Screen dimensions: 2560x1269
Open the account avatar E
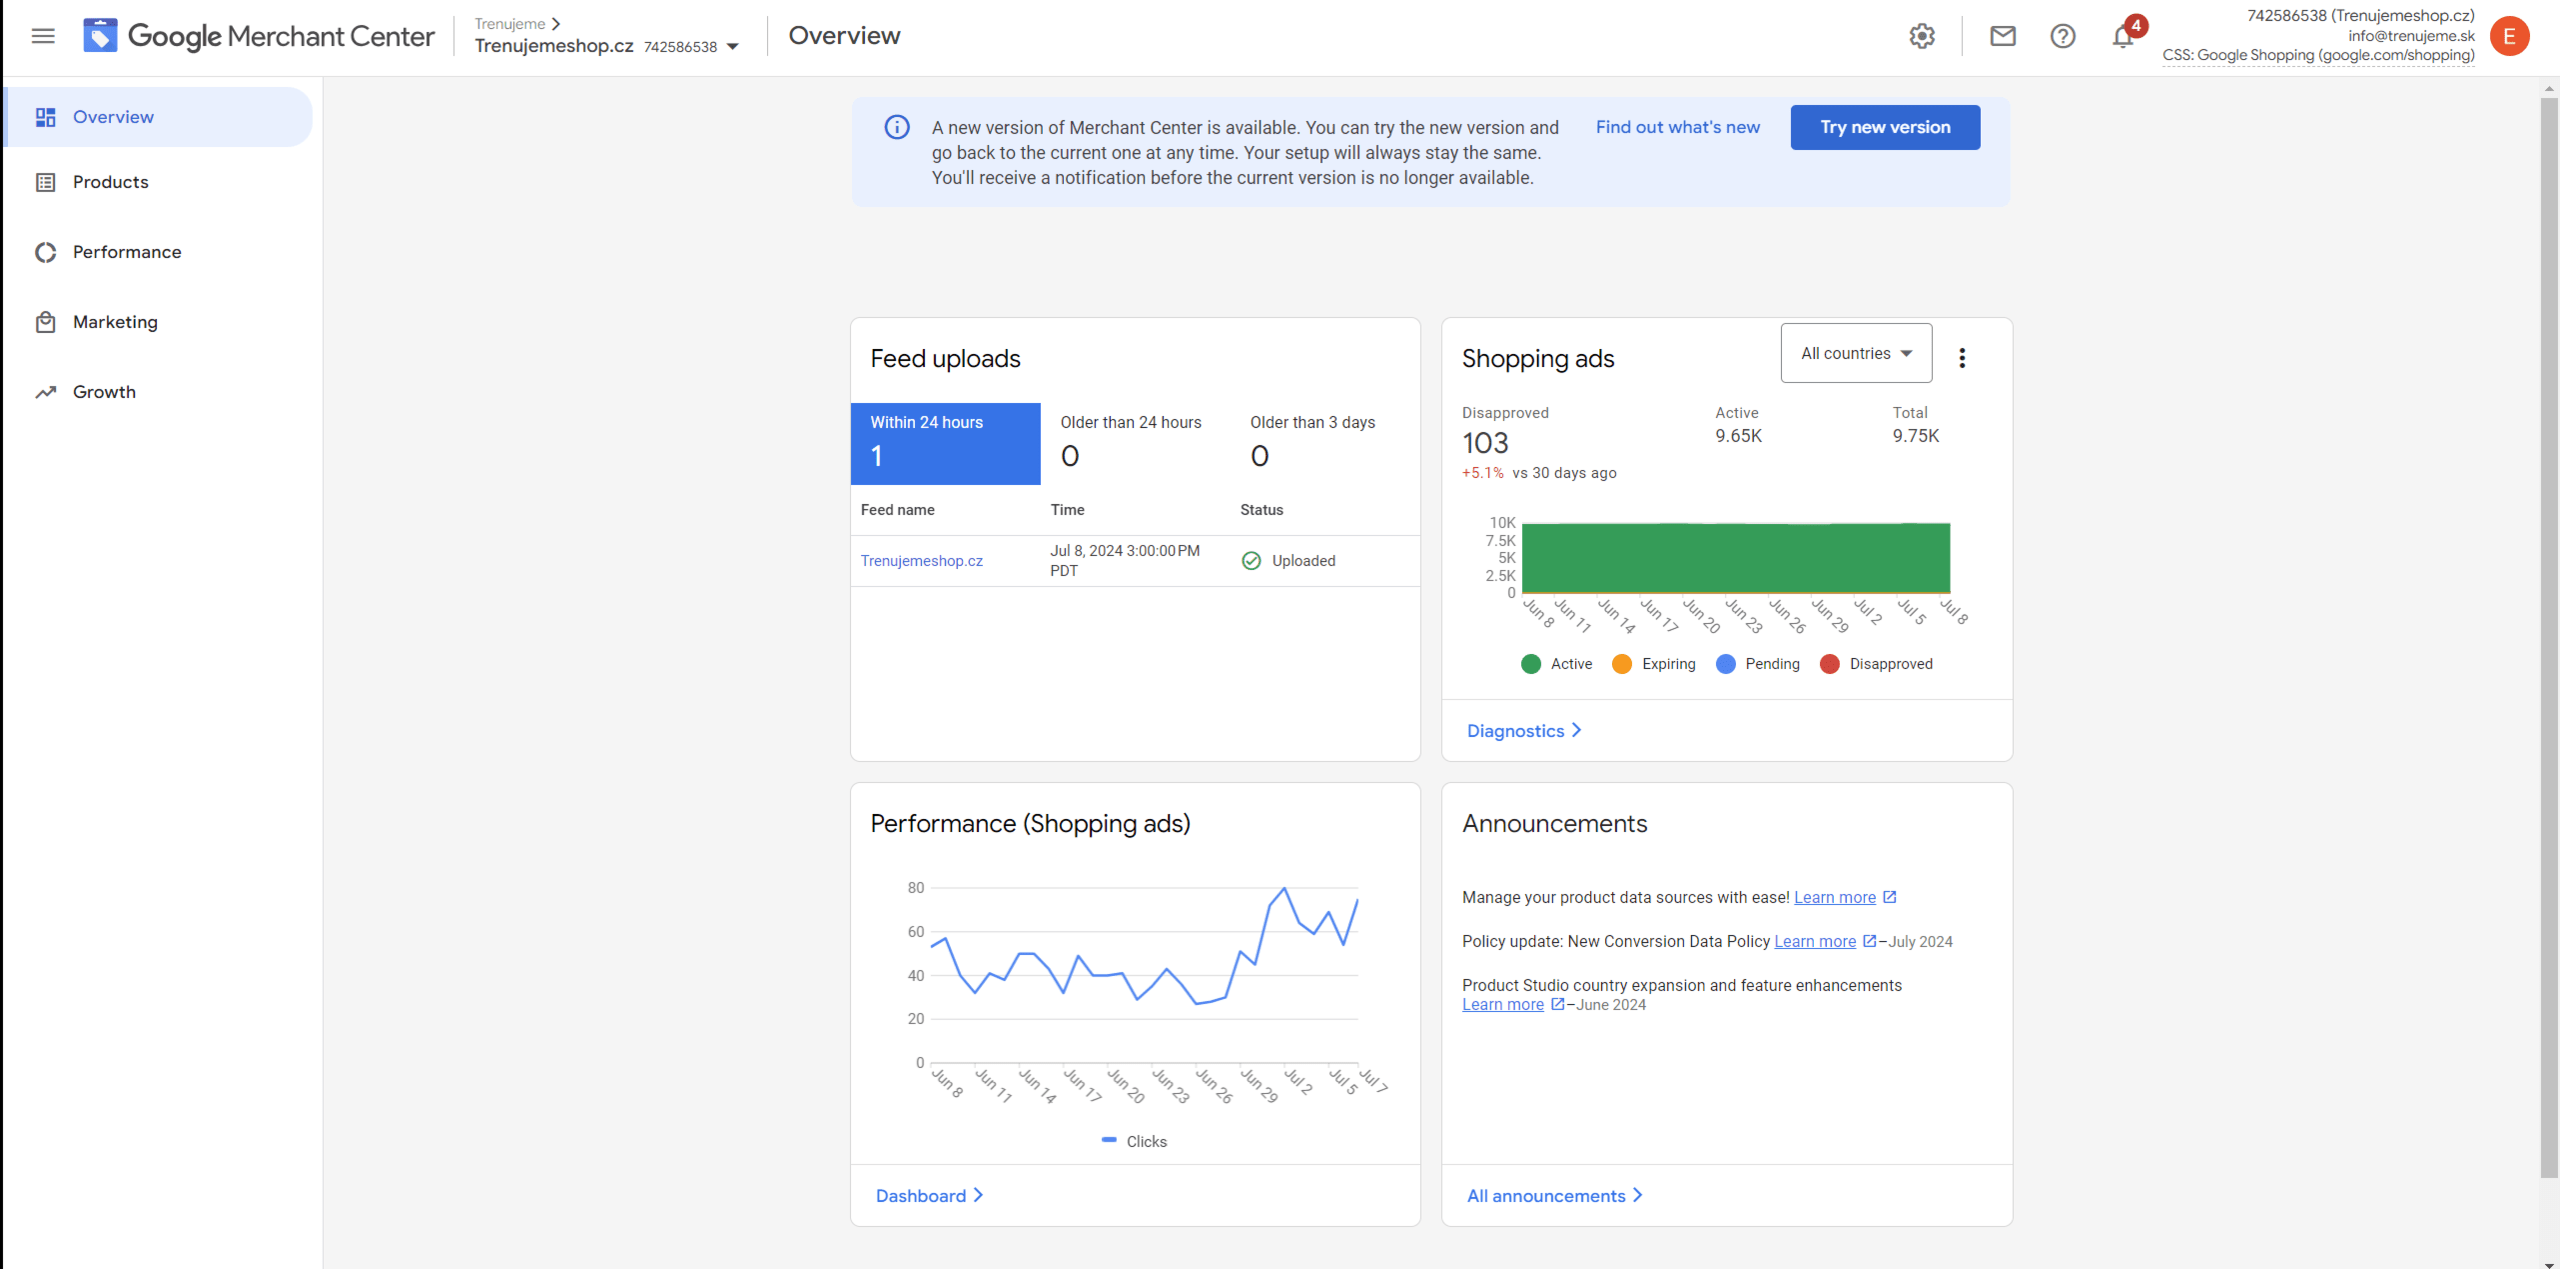pyautogui.click(x=2509, y=36)
